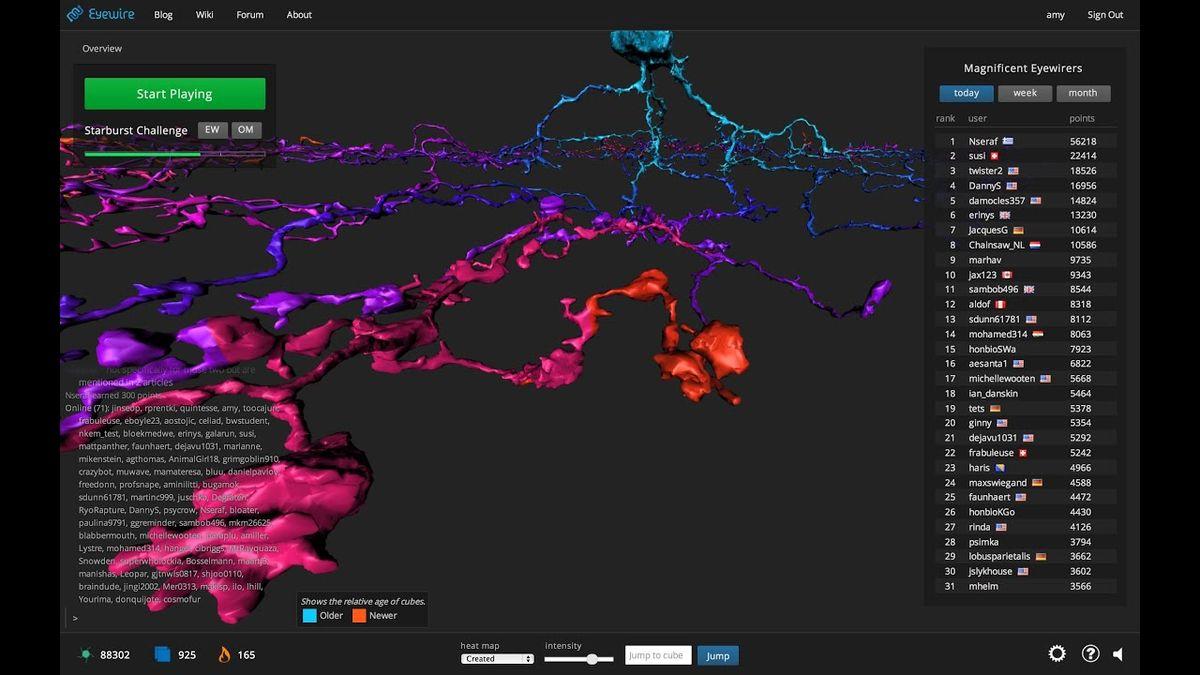Switch leaderboard to today
1200x675 pixels.
tap(966, 93)
